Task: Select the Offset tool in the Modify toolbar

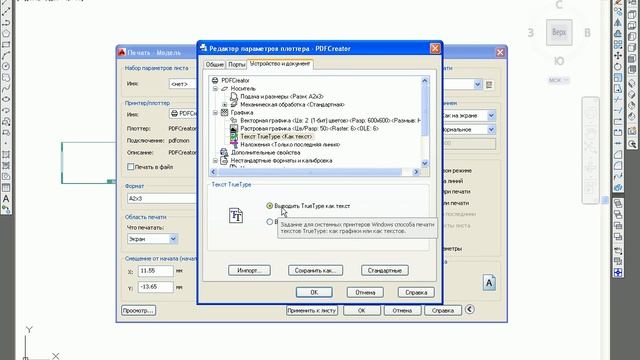Action: coord(618,34)
